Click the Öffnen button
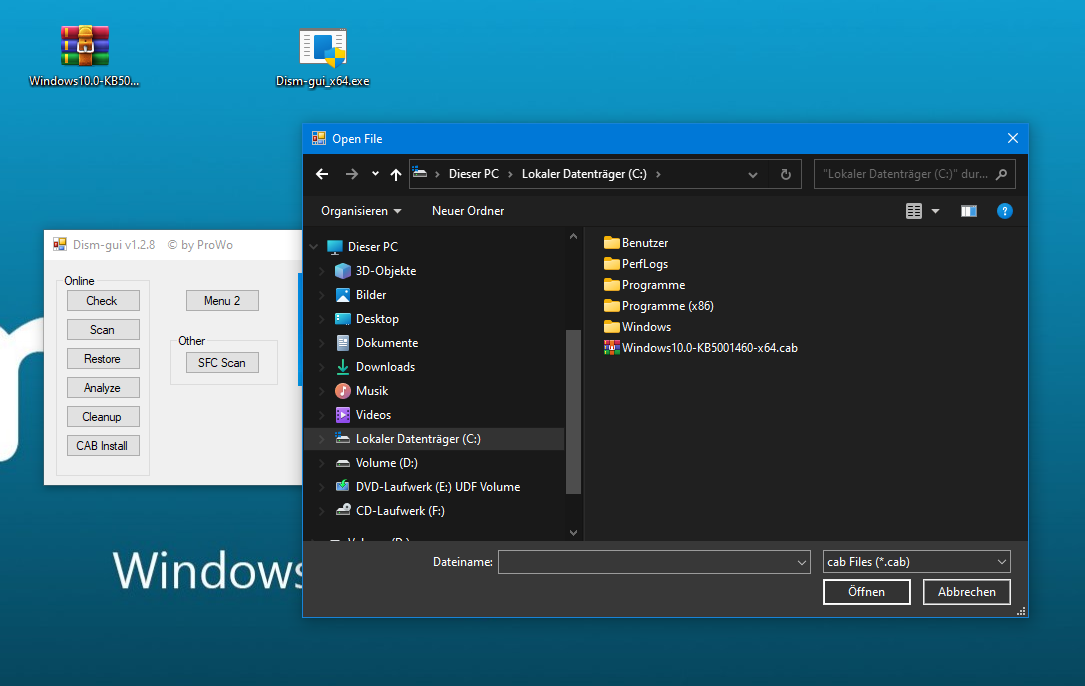Screen dimensions: 1085x686 point(866,592)
